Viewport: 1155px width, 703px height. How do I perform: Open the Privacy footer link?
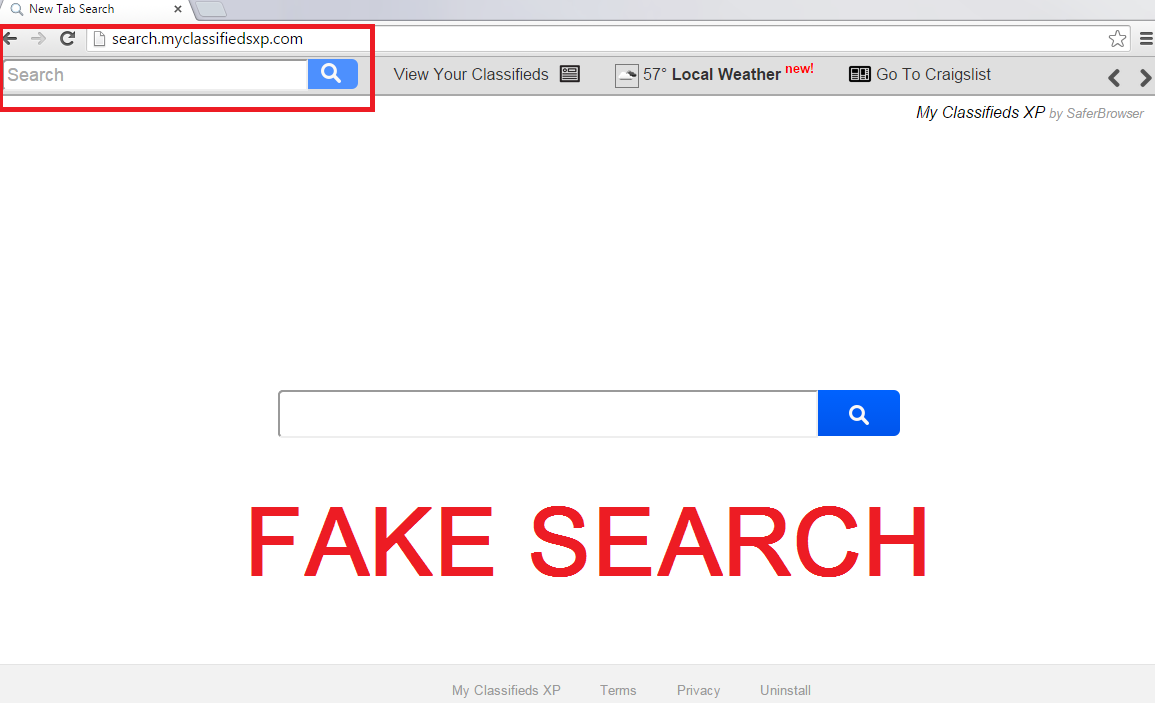[698, 690]
